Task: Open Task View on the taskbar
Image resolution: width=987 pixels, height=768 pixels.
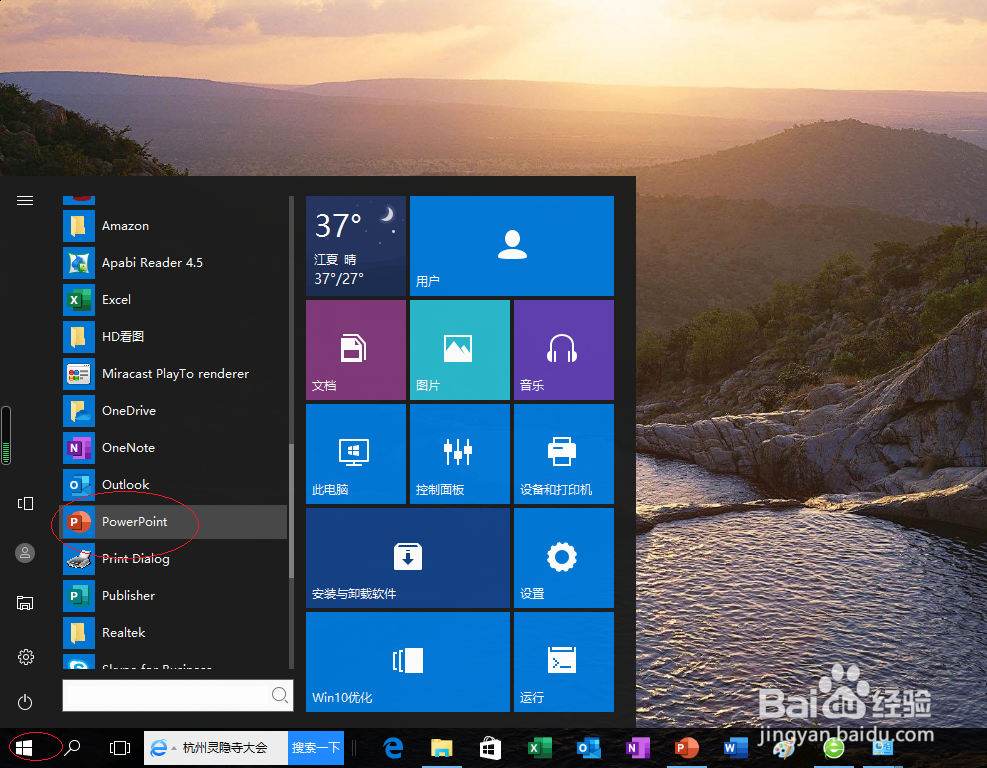Action: 120,748
